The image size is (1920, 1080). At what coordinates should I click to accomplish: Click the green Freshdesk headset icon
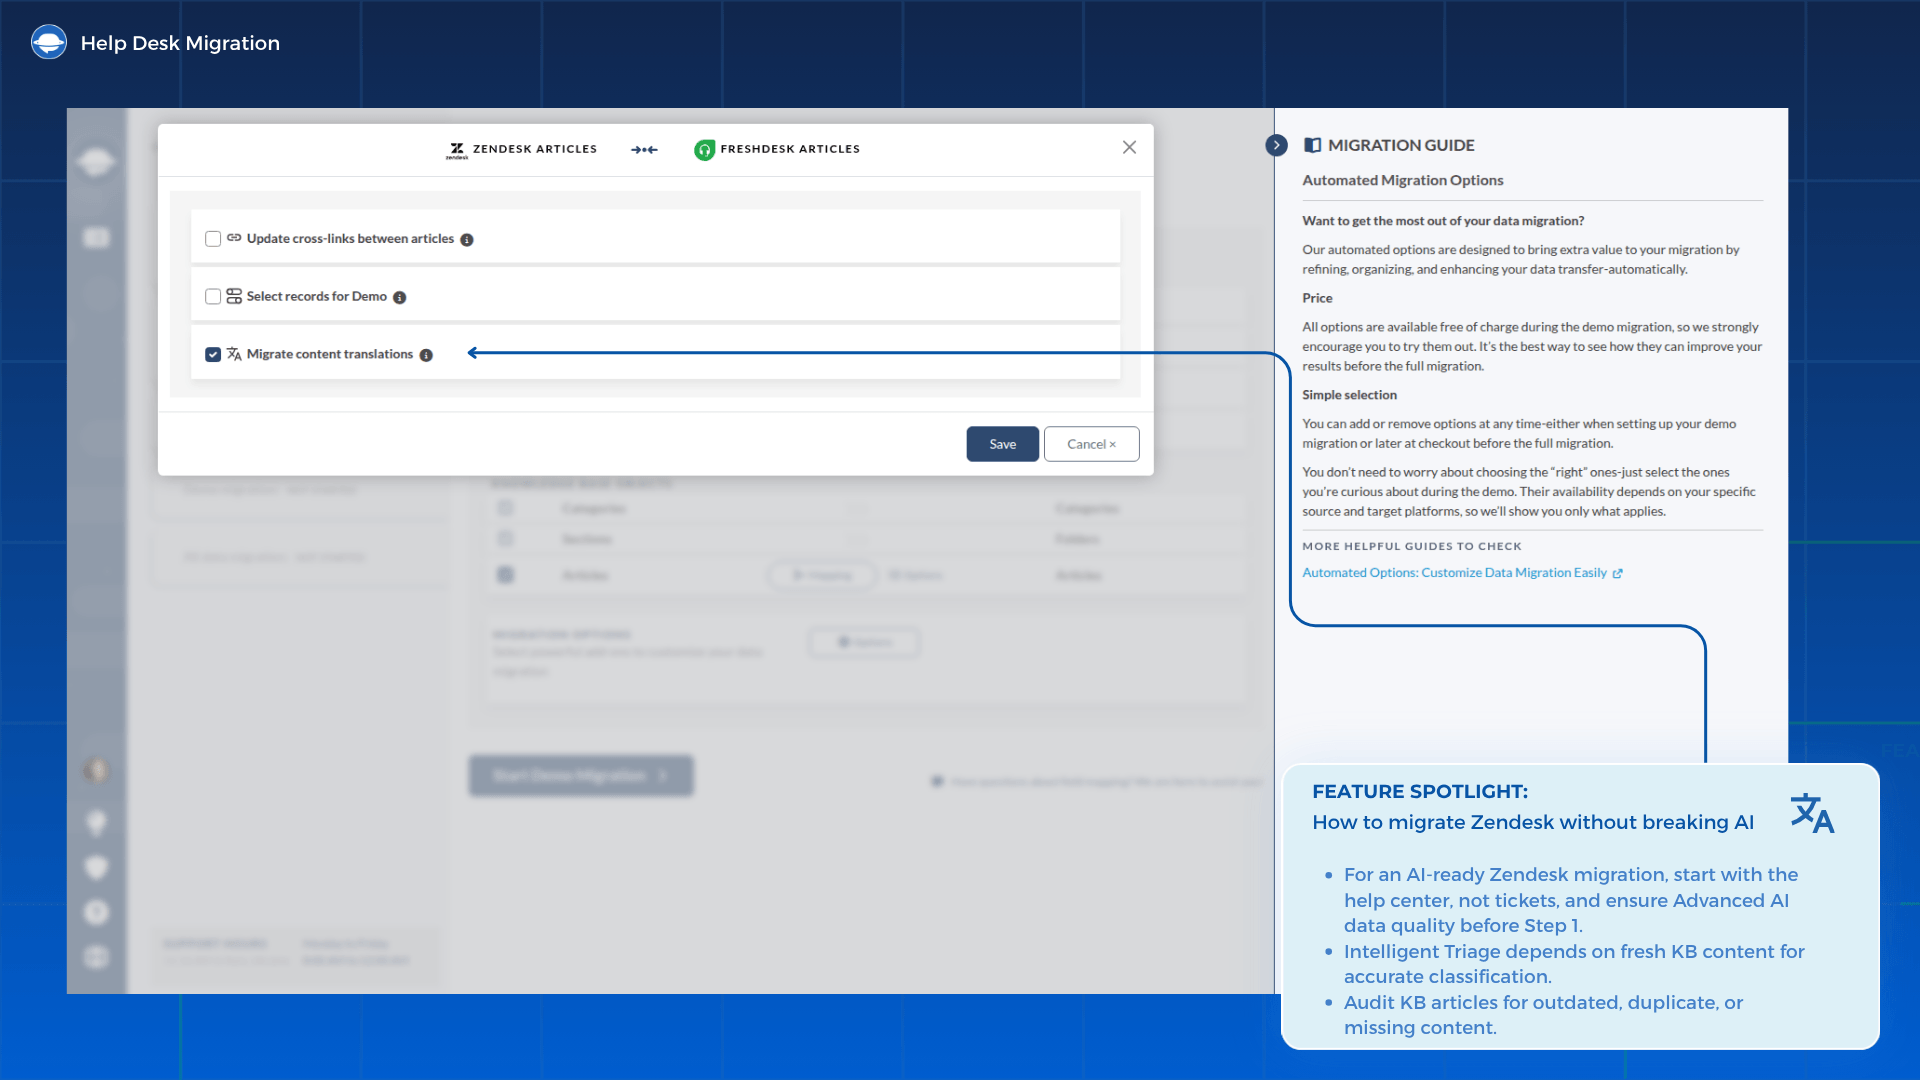[705, 150]
